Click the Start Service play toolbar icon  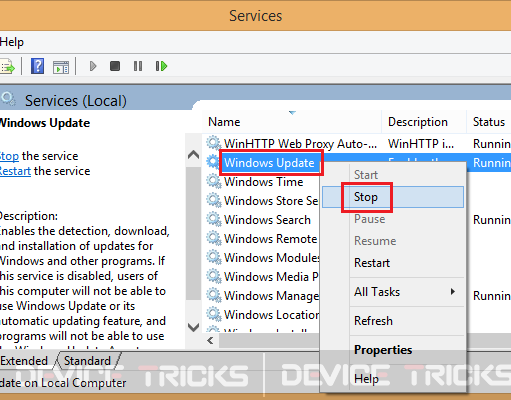(93, 66)
